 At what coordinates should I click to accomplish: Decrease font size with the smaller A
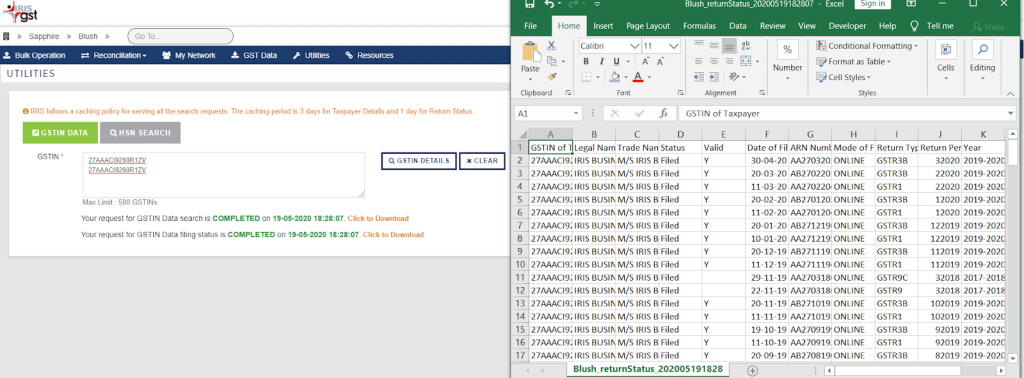coord(660,61)
